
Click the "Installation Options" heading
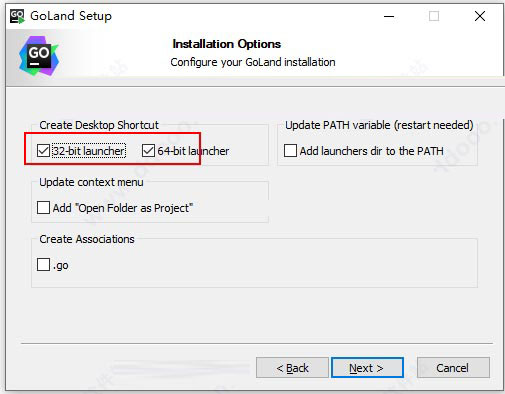[227, 44]
